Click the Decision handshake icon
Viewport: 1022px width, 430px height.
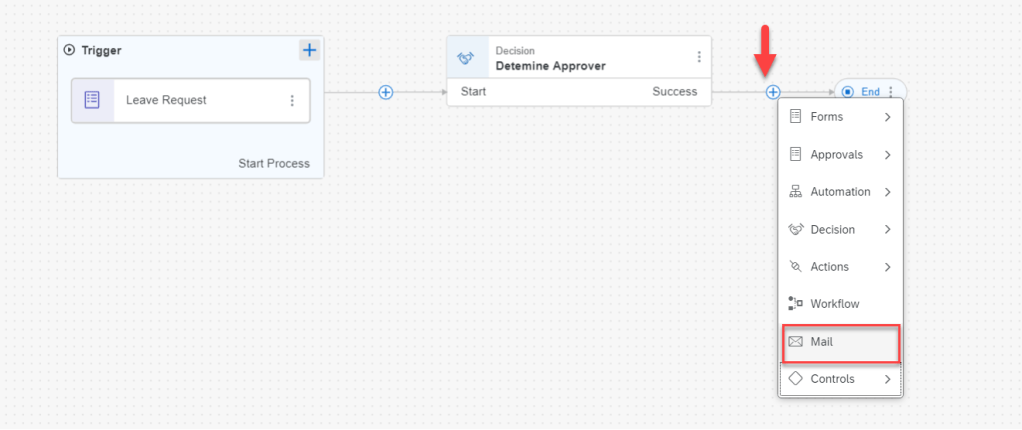click(465, 58)
